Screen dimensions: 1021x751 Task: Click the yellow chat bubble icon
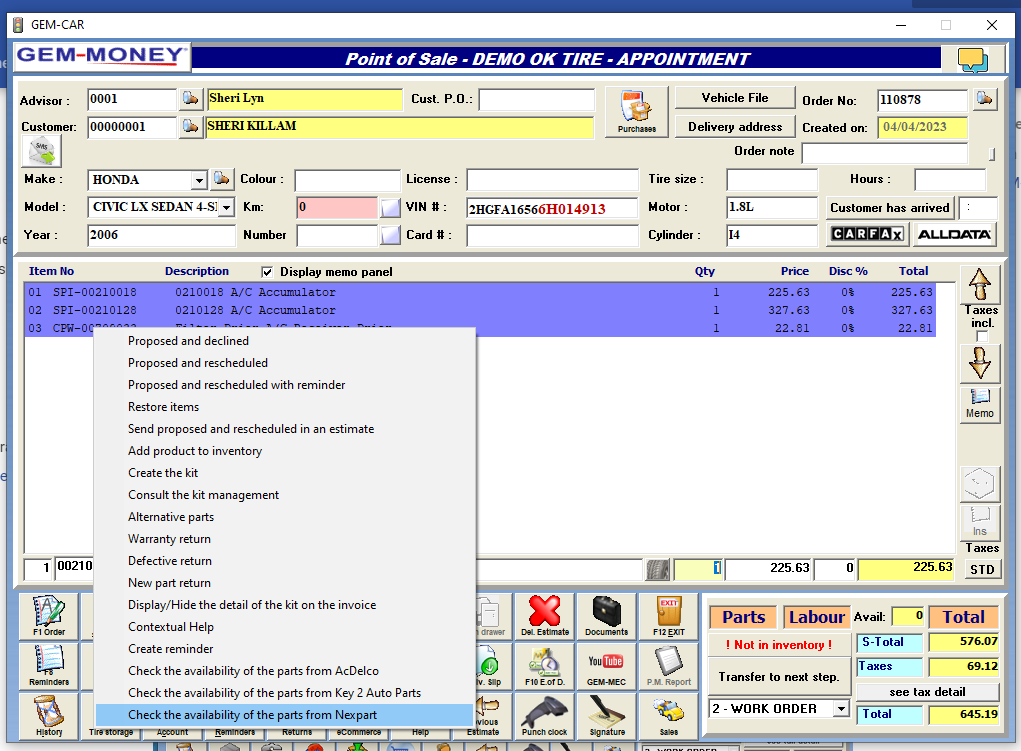(x=972, y=60)
